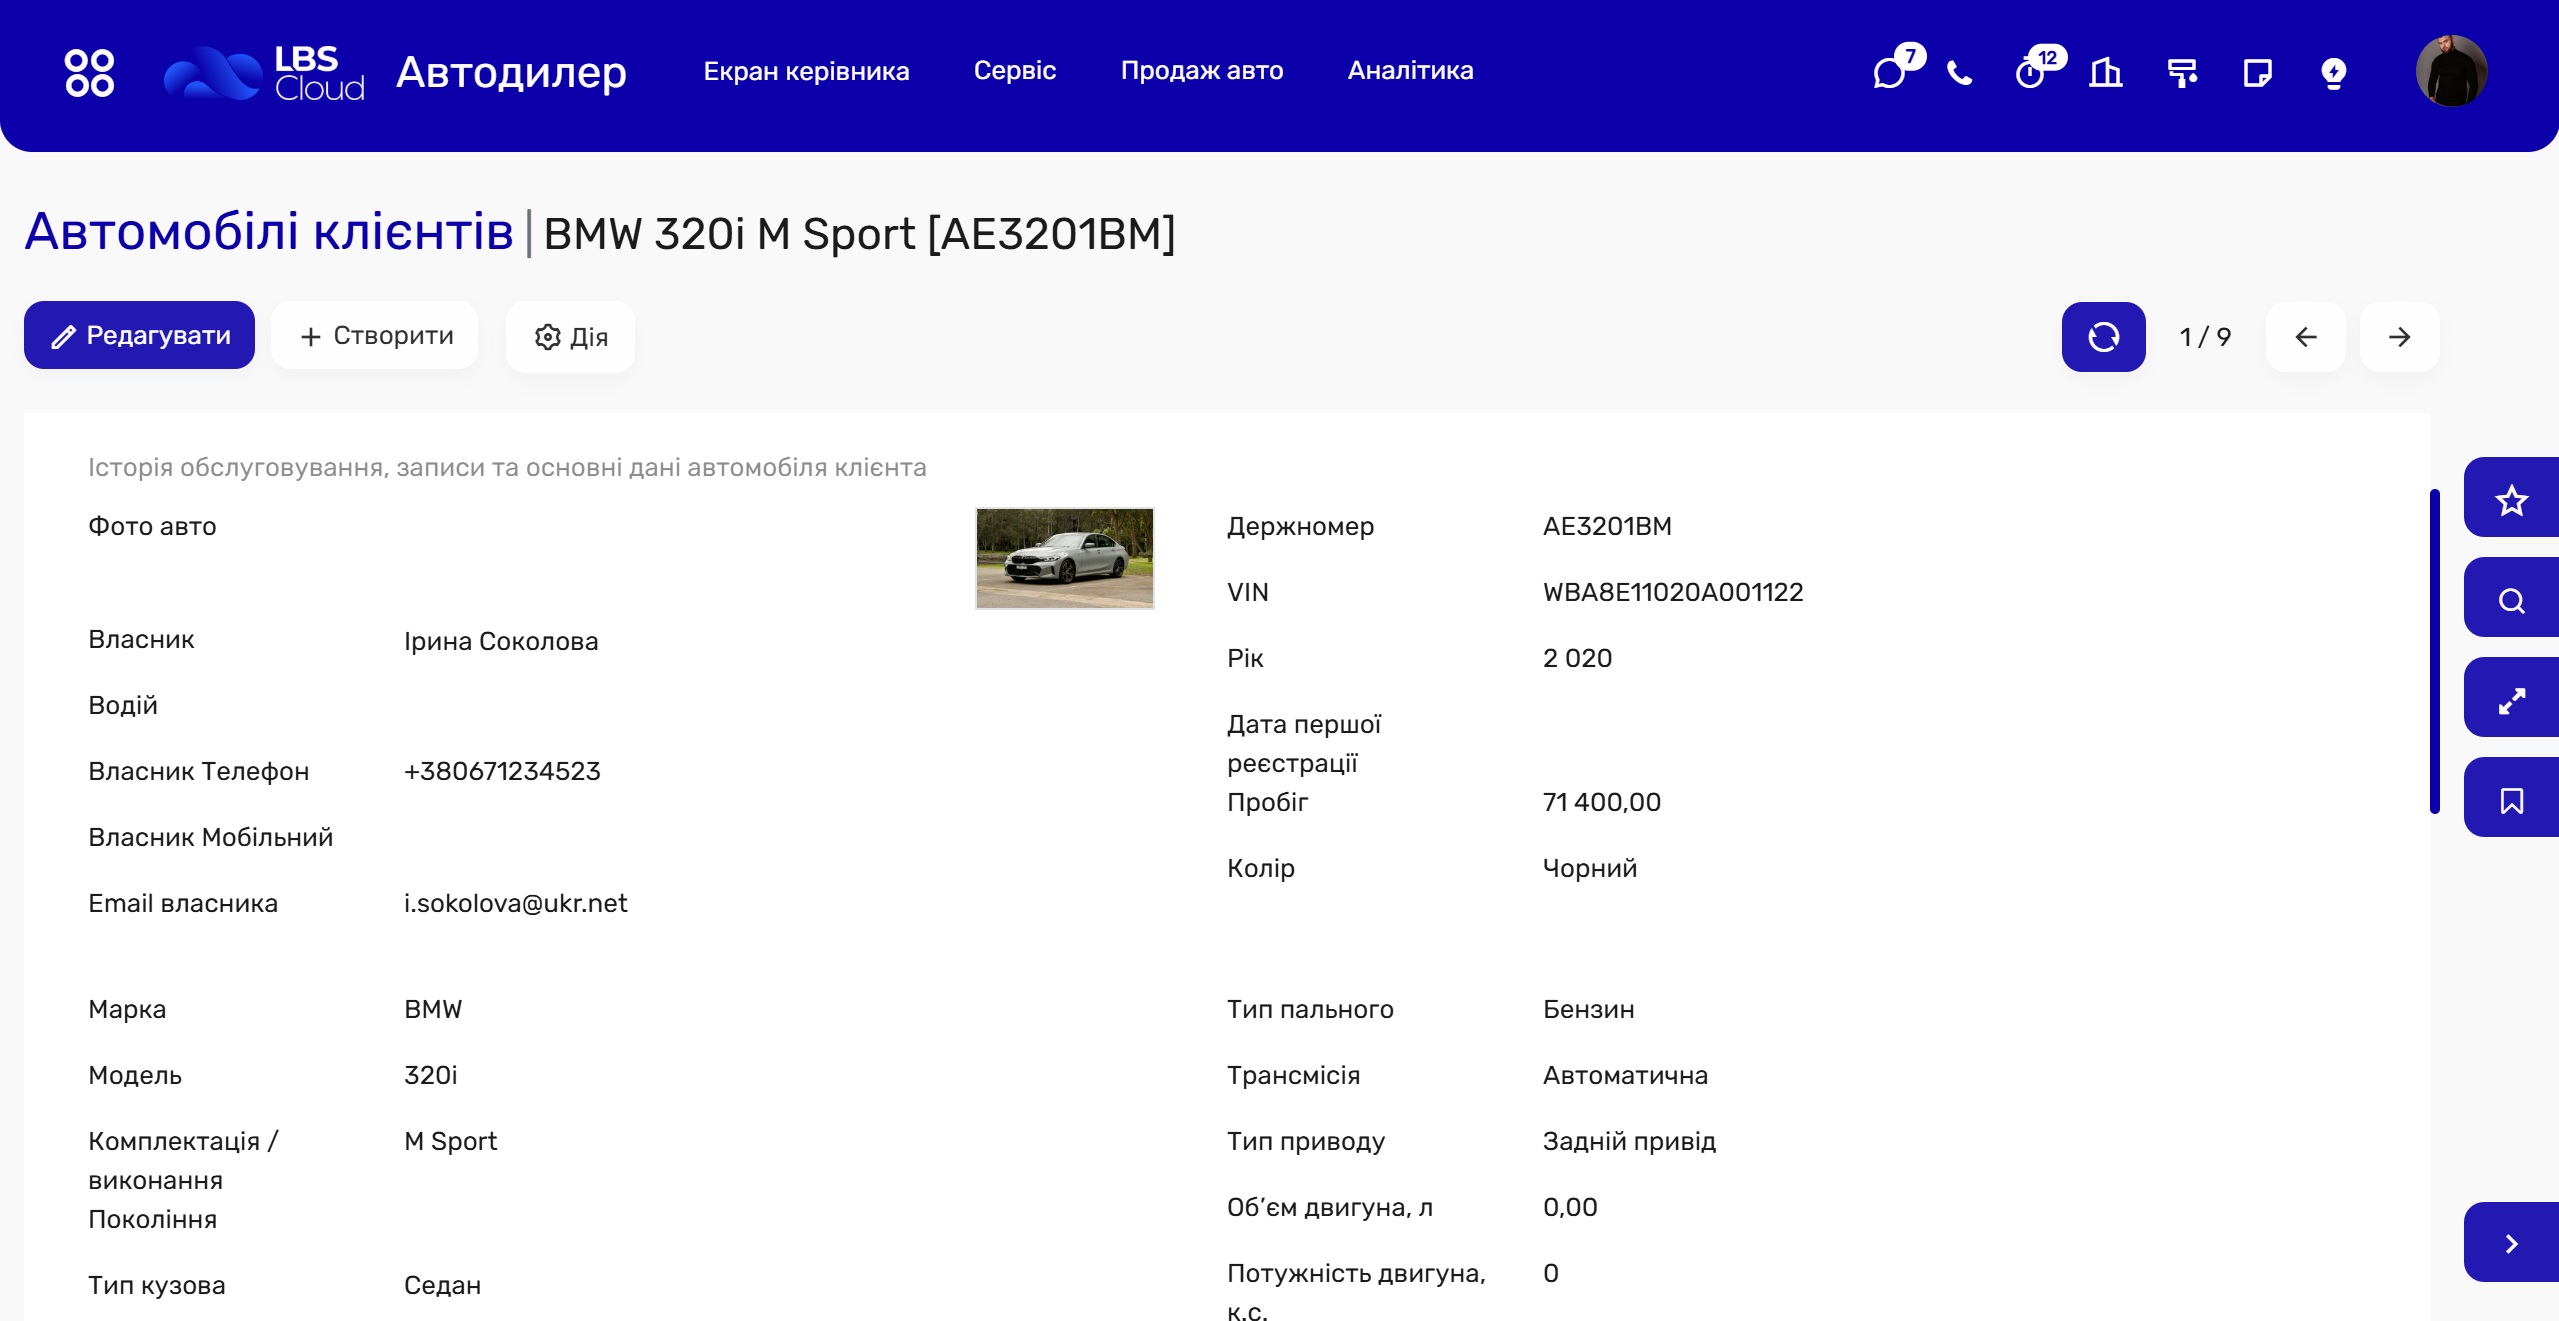Click the body type value Седан
2559x1321 pixels.
point(443,1285)
